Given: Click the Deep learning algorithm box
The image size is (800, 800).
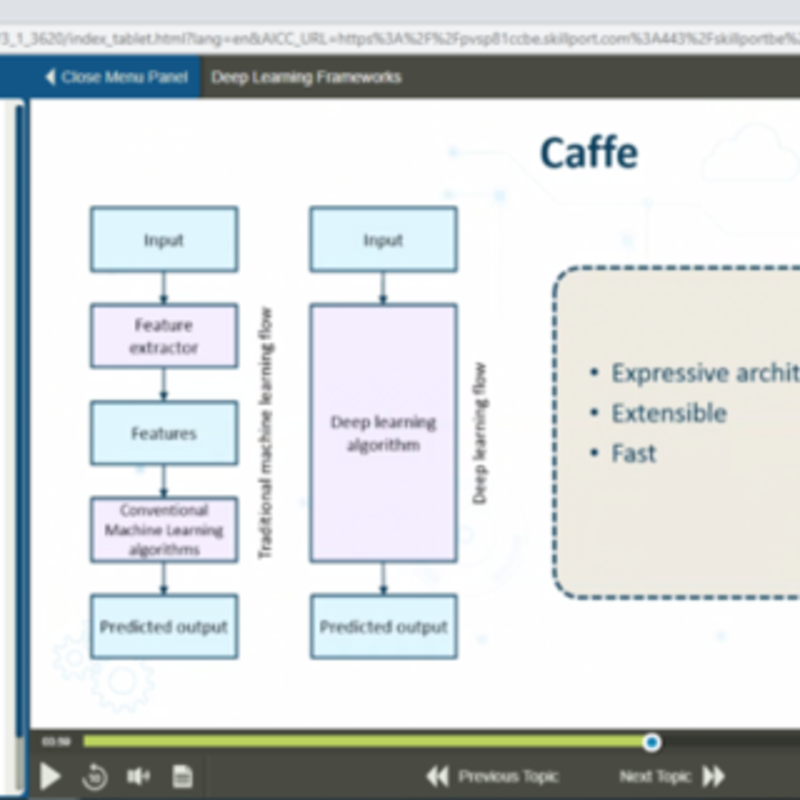Looking at the screenshot, I should 384,433.
